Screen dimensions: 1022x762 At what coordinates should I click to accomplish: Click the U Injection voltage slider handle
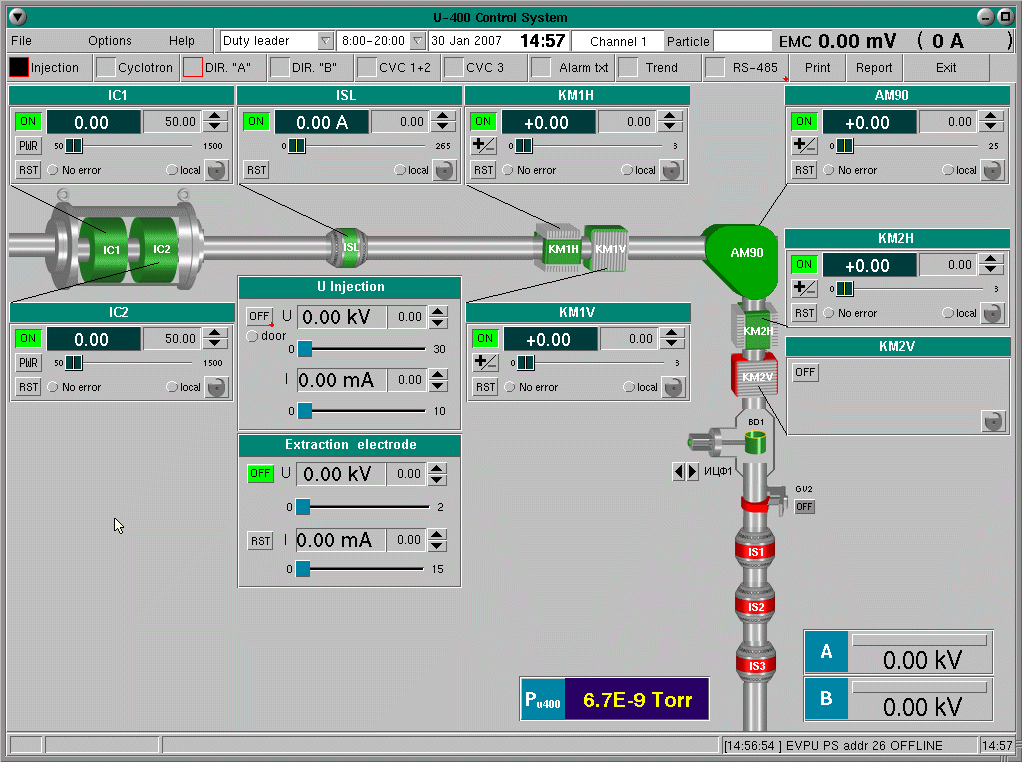(305, 349)
